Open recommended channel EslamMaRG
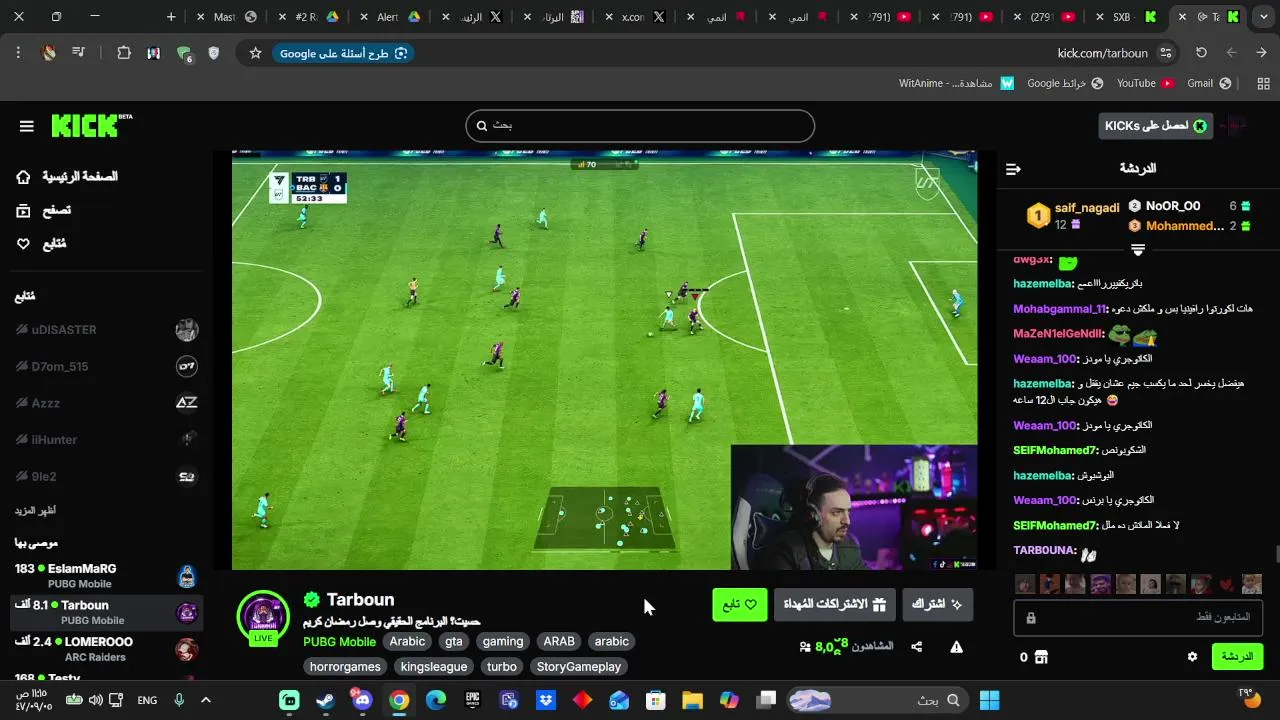The width and height of the screenshot is (1280, 720). [107, 576]
